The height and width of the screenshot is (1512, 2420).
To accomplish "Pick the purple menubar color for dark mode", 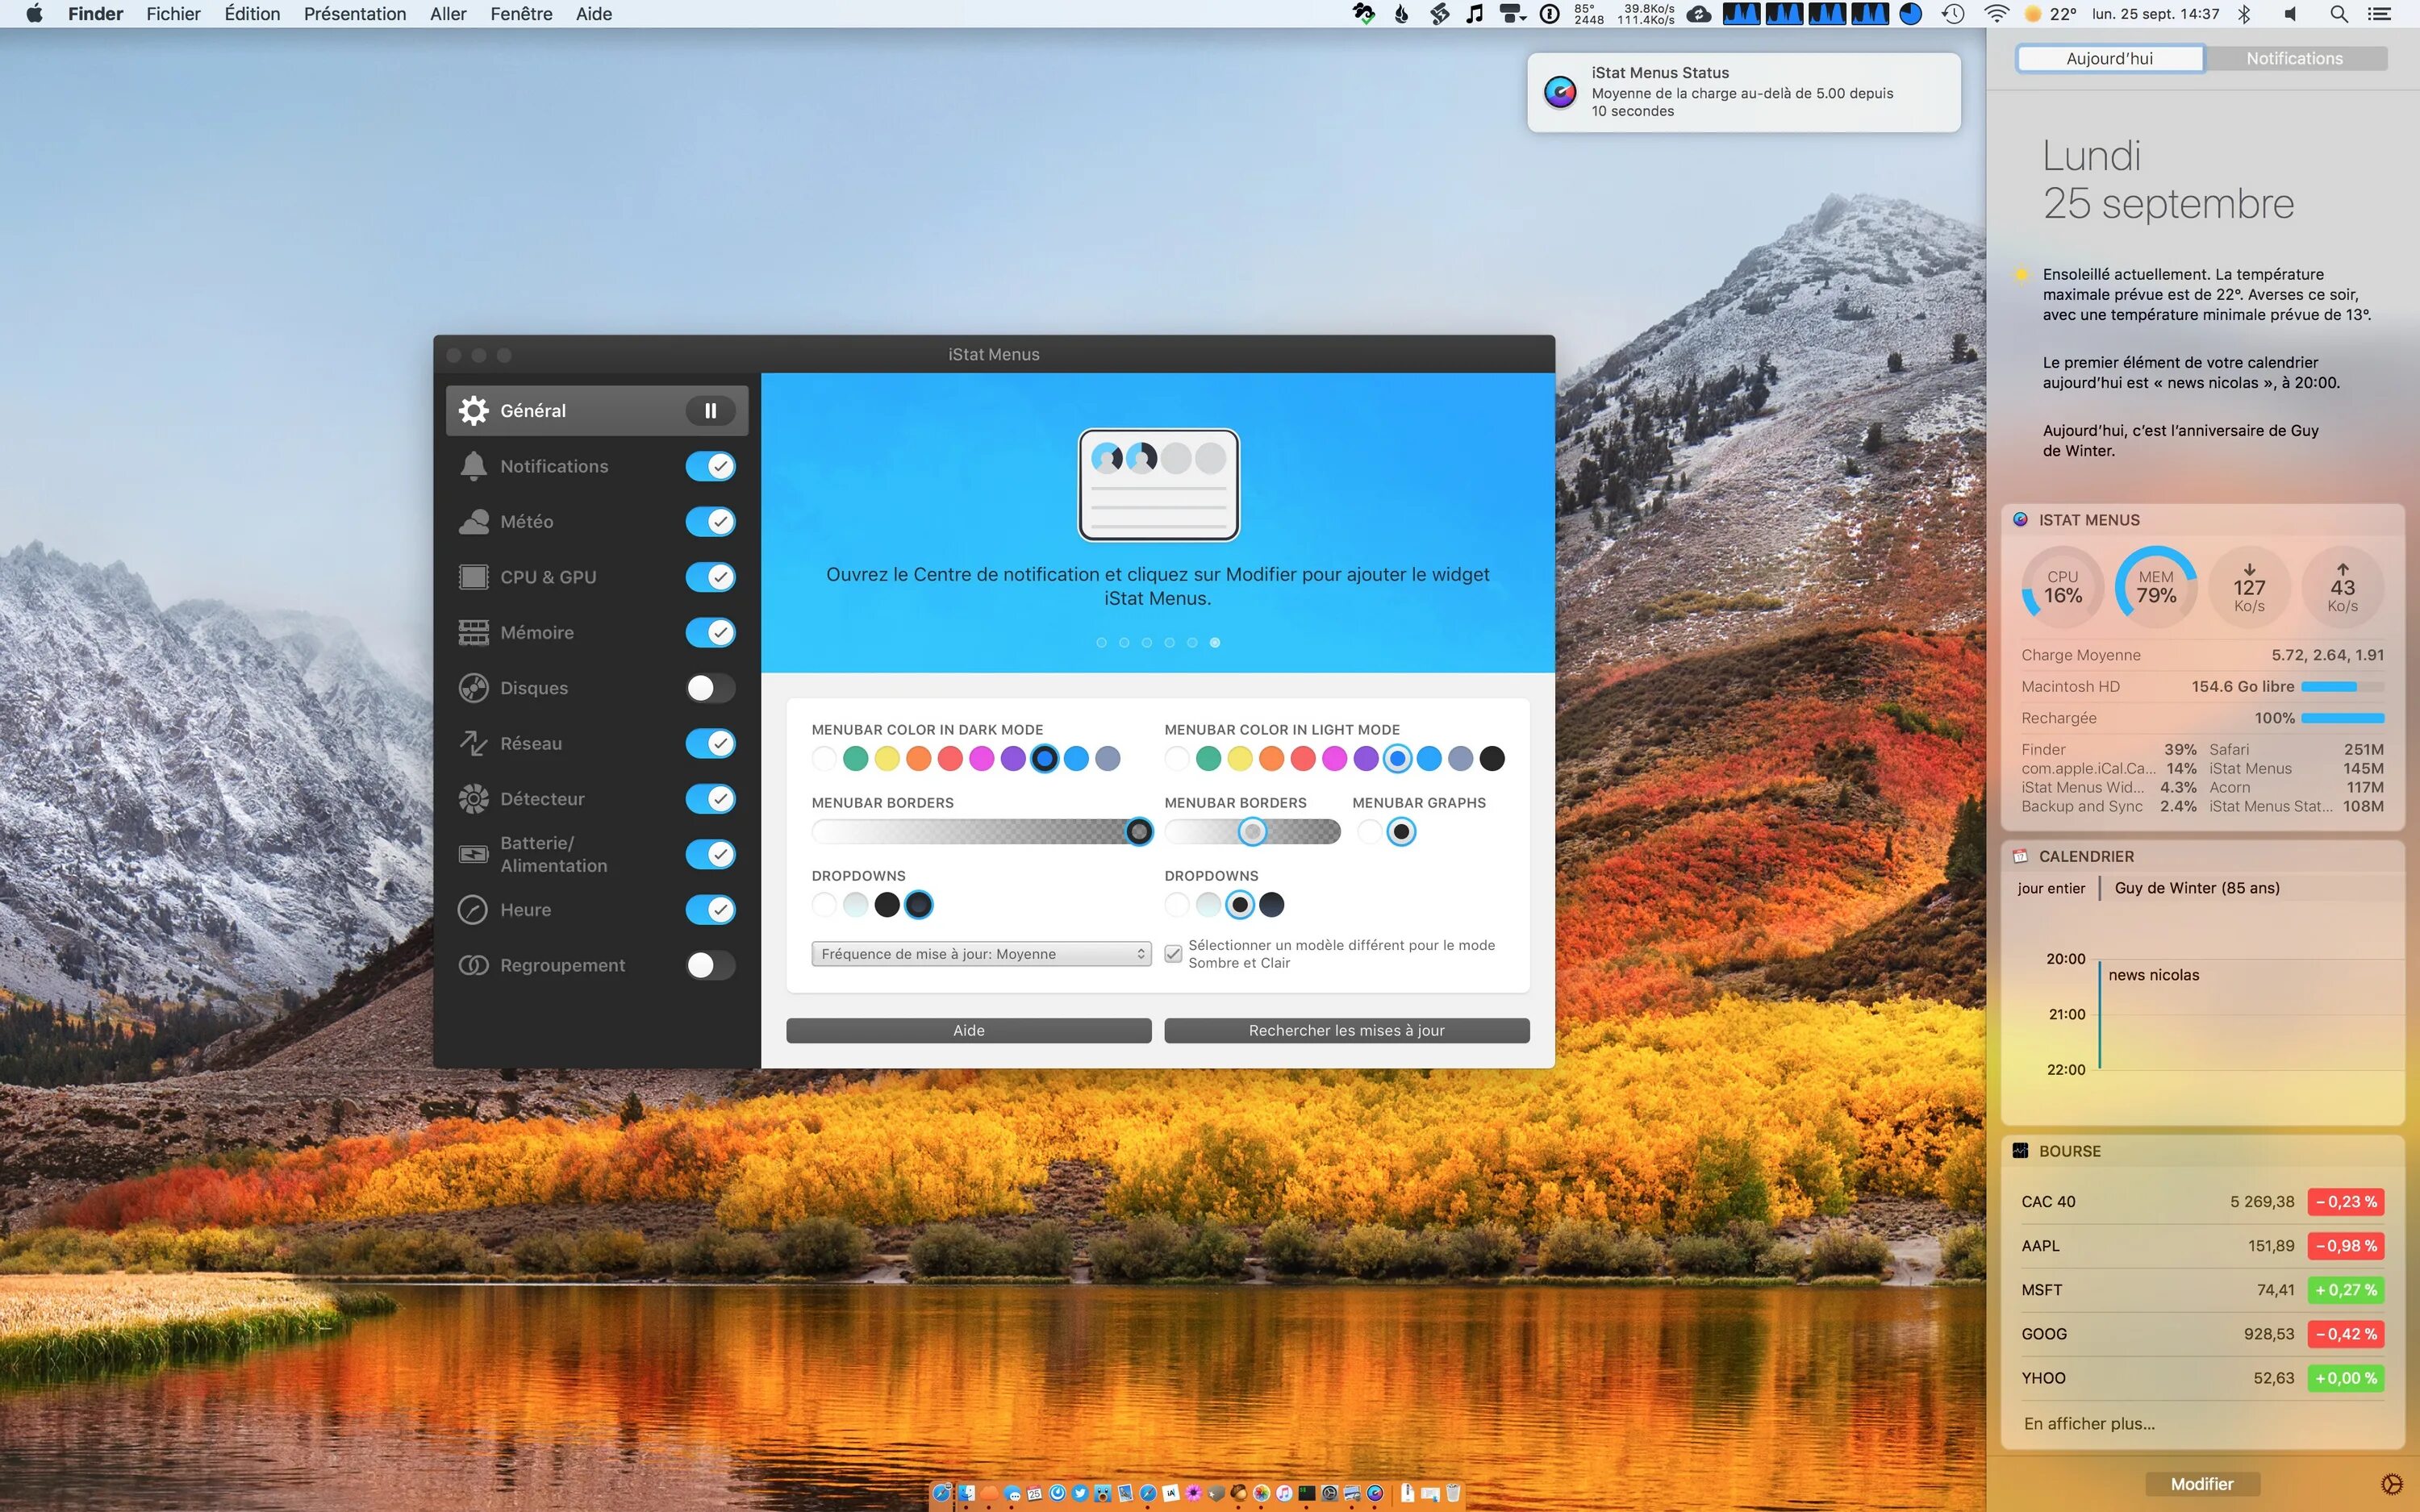I will coord(1013,759).
